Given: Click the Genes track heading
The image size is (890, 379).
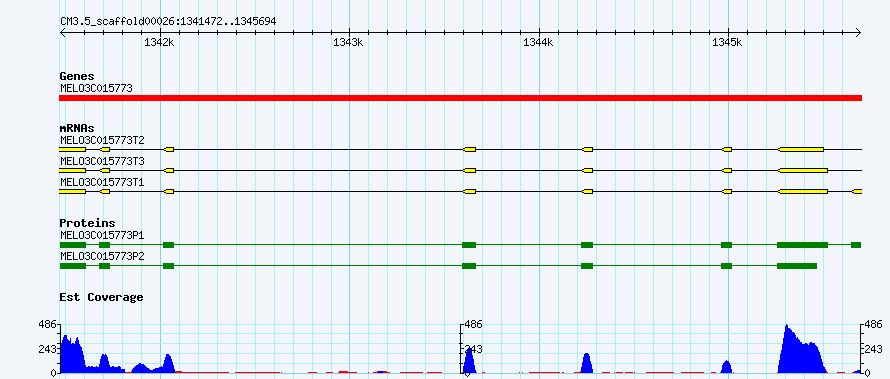Looking at the screenshot, I should coord(77,76).
